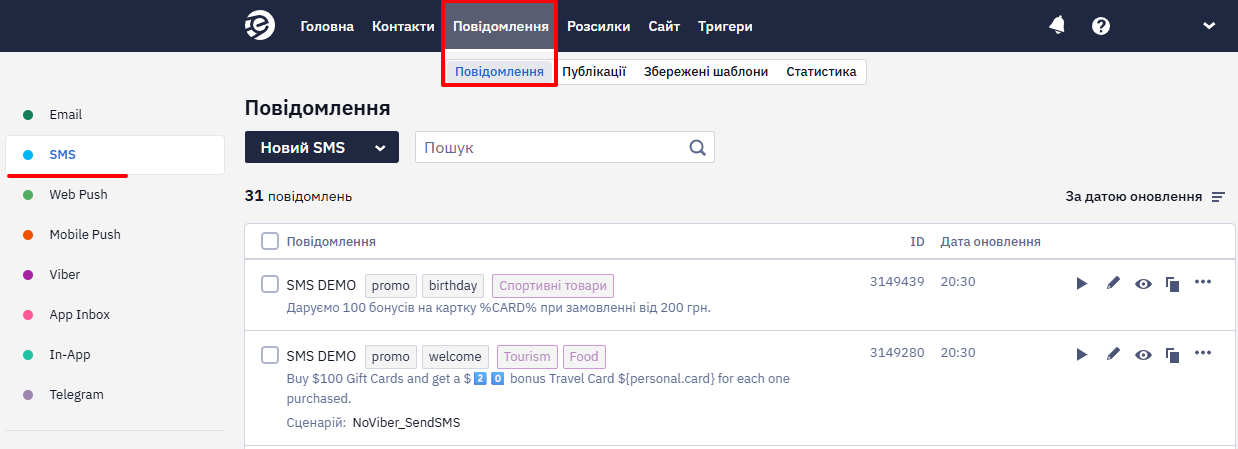Open more actions for message 3149280
1238x449 pixels.
(1203, 352)
